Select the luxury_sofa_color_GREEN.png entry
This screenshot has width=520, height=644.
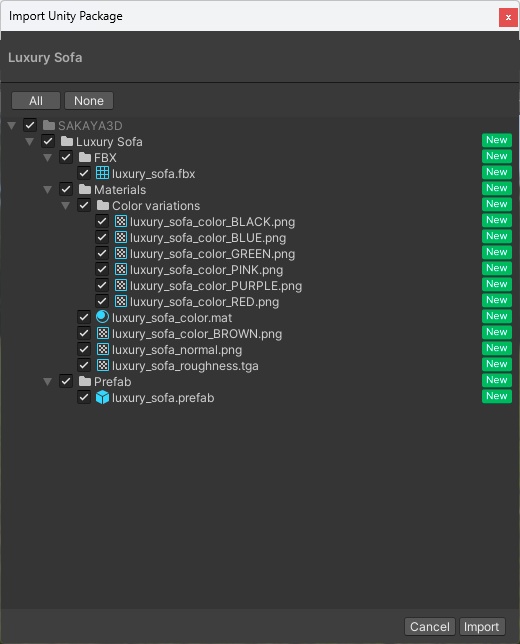[x=212, y=254]
